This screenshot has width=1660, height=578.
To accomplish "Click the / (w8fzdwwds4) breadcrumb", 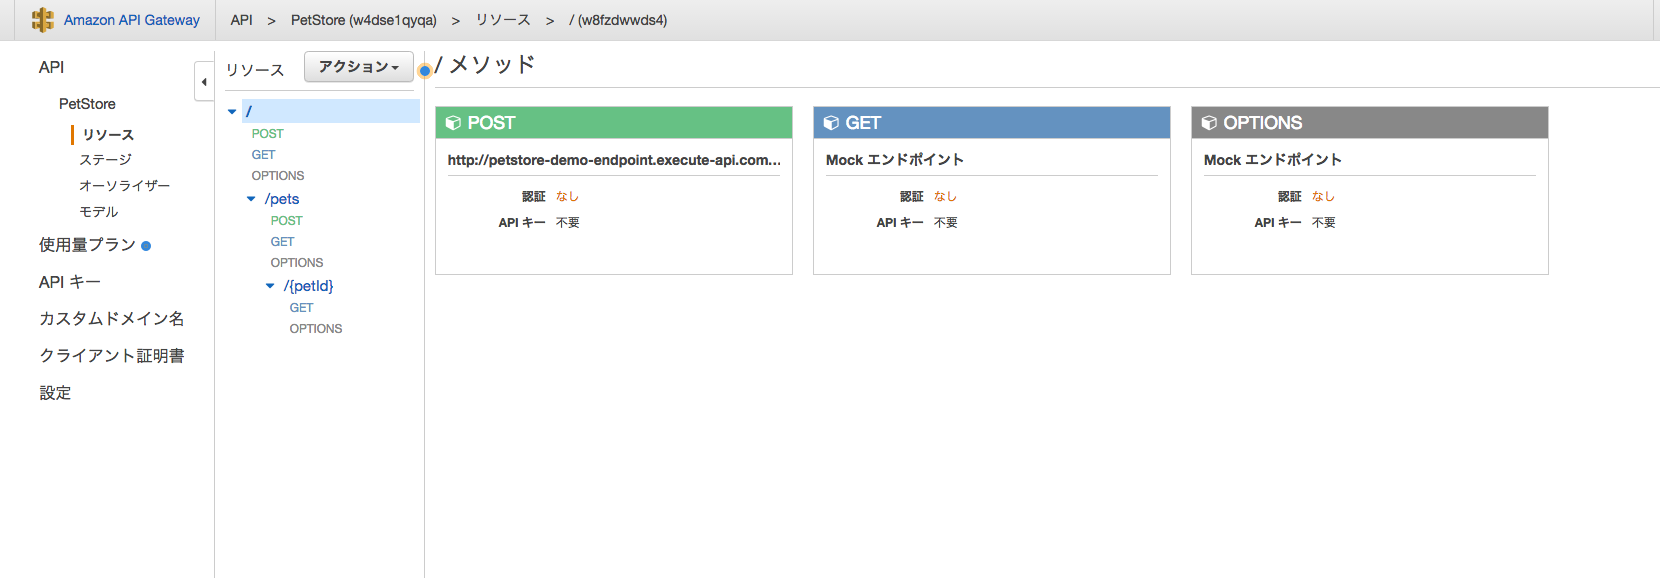I will pyautogui.click(x=618, y=20).
